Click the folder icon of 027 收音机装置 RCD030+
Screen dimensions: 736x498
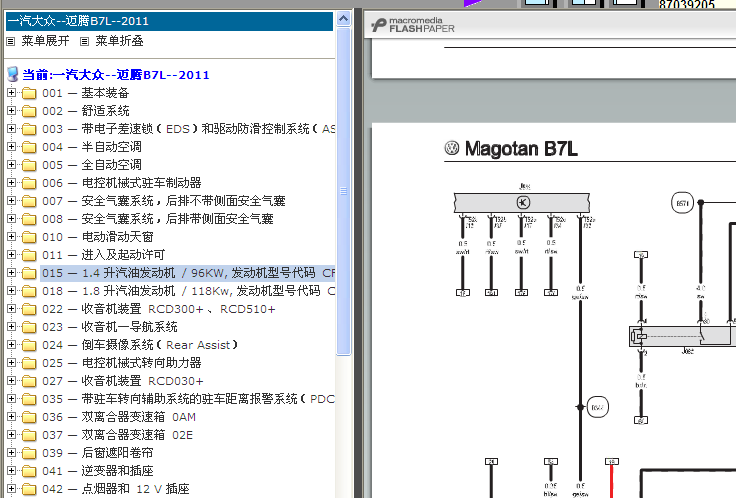coord(29,381)
